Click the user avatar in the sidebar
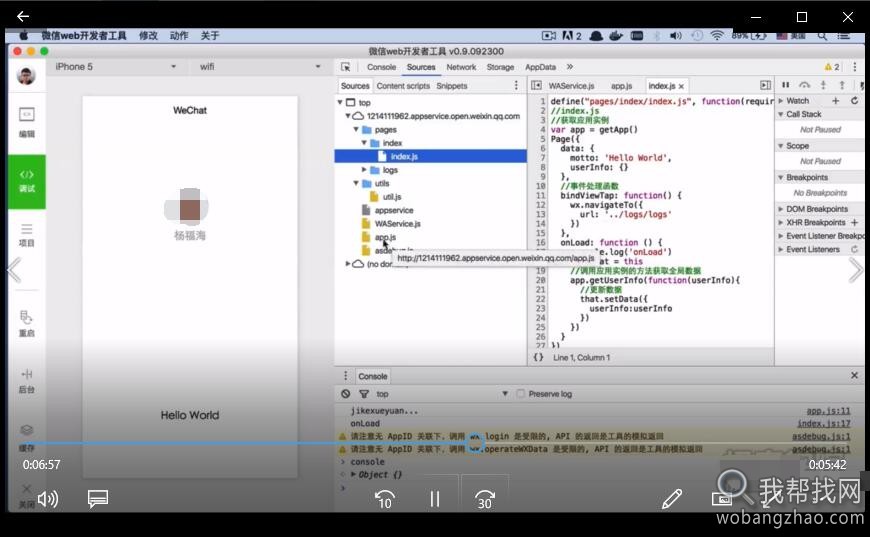The image size is (870, 537). (x=26, y=75)
